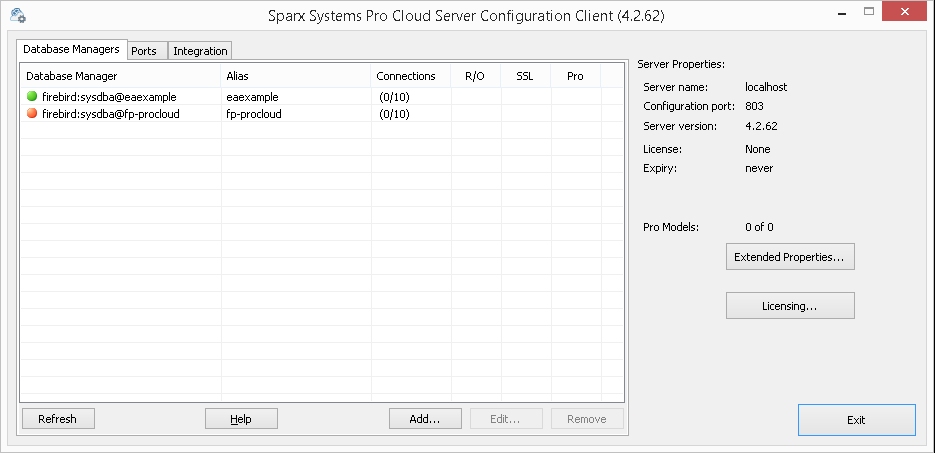Exit the configuration client

click(x=856, y=420)
